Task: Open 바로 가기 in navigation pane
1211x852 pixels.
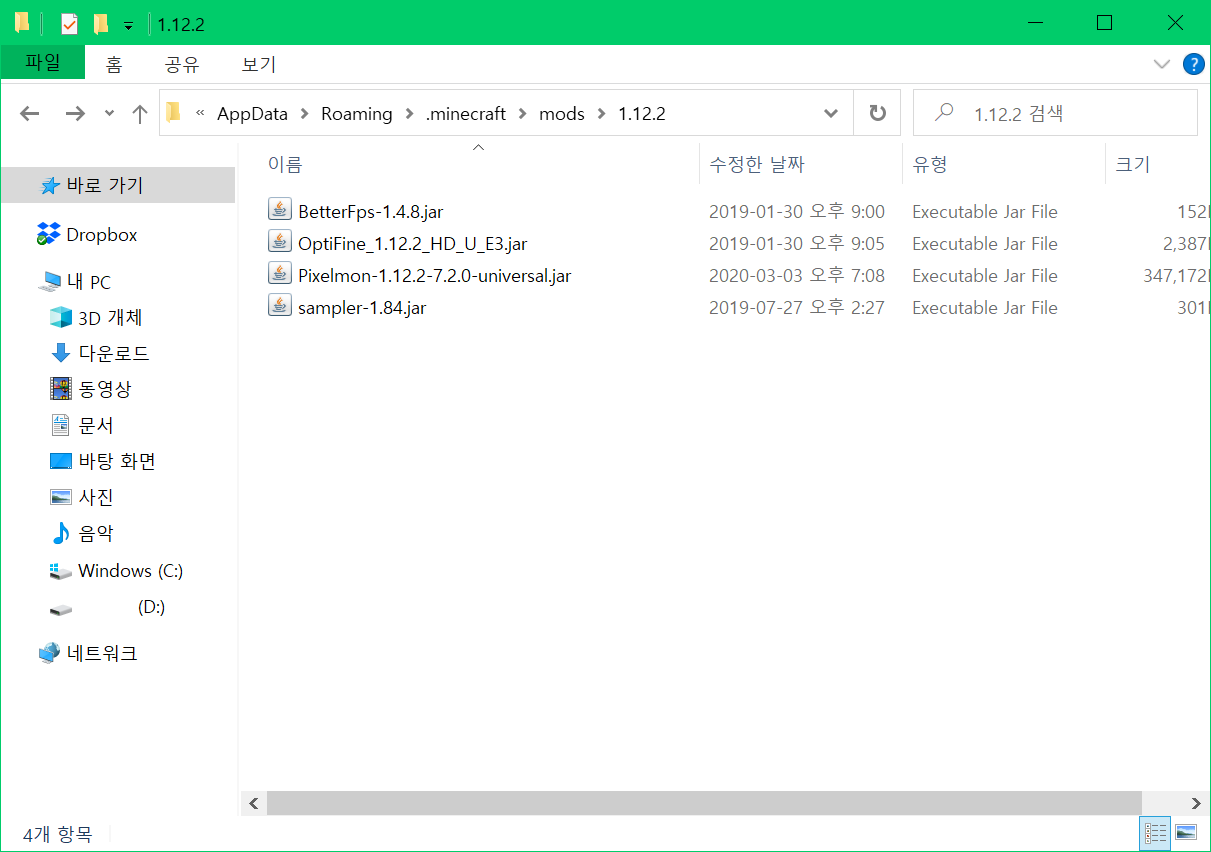Action: [x=118, y=185]
